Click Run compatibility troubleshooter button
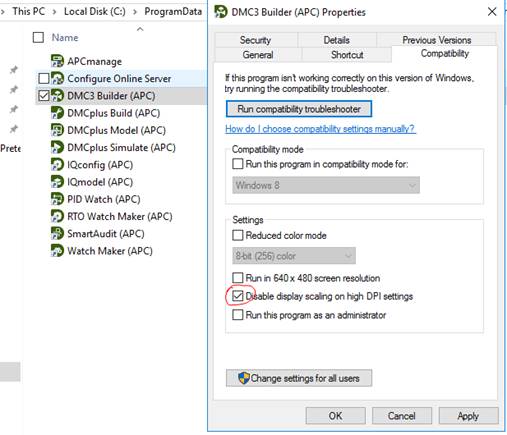The image size is (507, 435). tap(299, 109)
